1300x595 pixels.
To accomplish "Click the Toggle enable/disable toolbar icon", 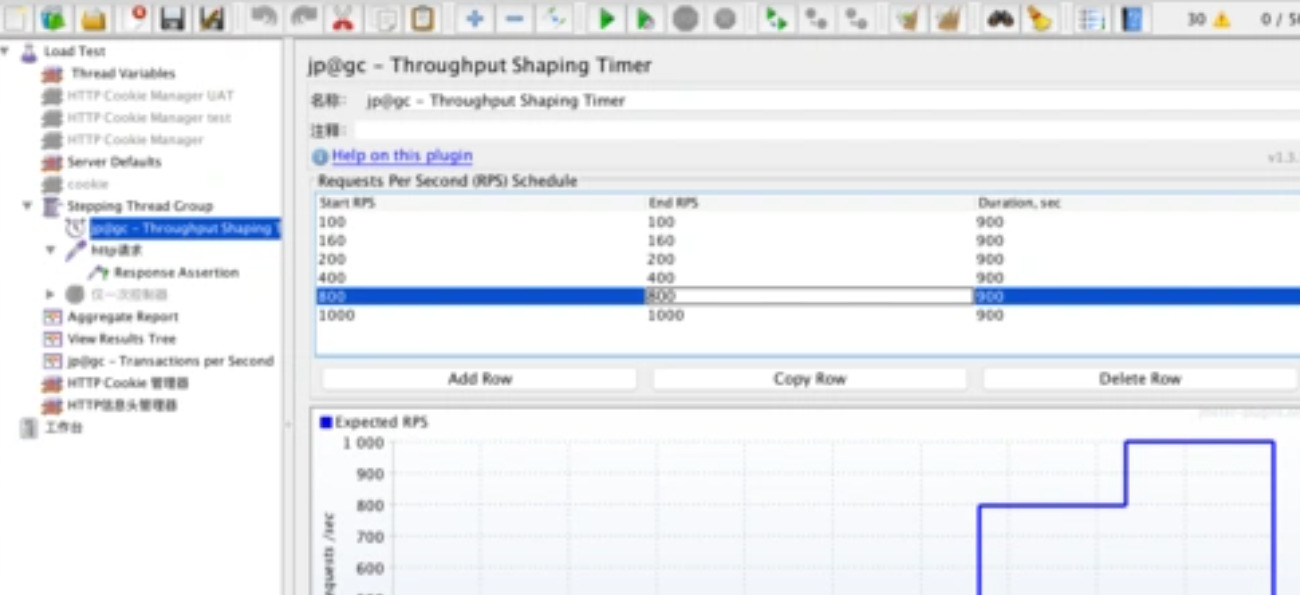I will (554, 17).
